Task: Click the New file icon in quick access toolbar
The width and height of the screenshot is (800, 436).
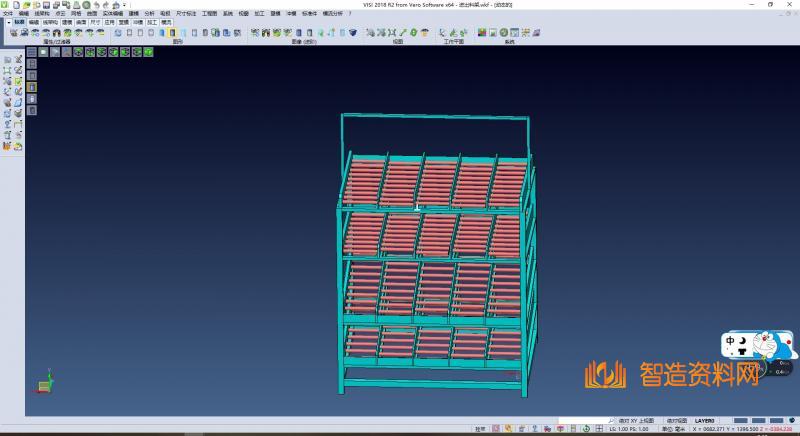Action: 15,4
